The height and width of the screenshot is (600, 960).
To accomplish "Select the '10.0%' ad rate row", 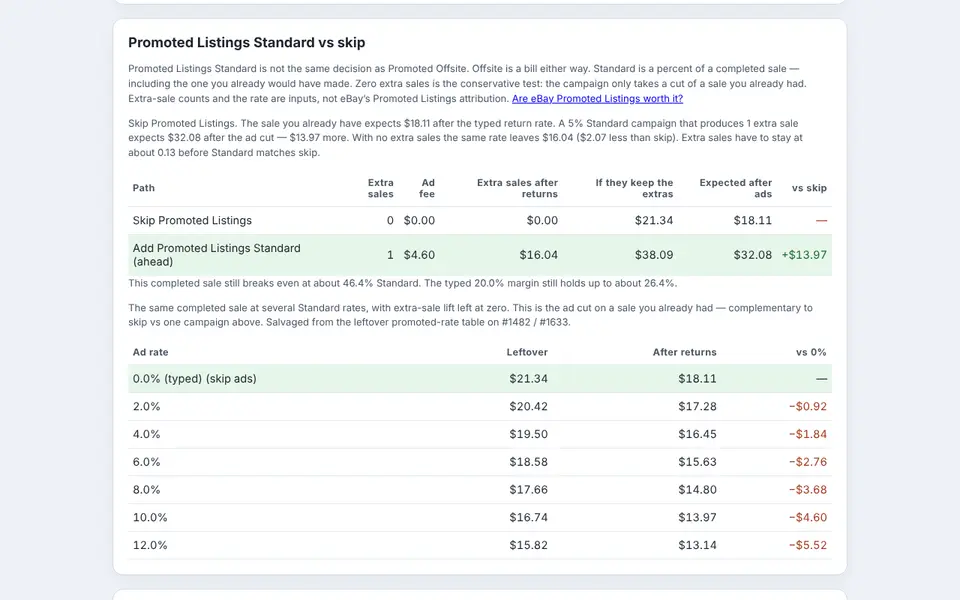I will 480,517.
